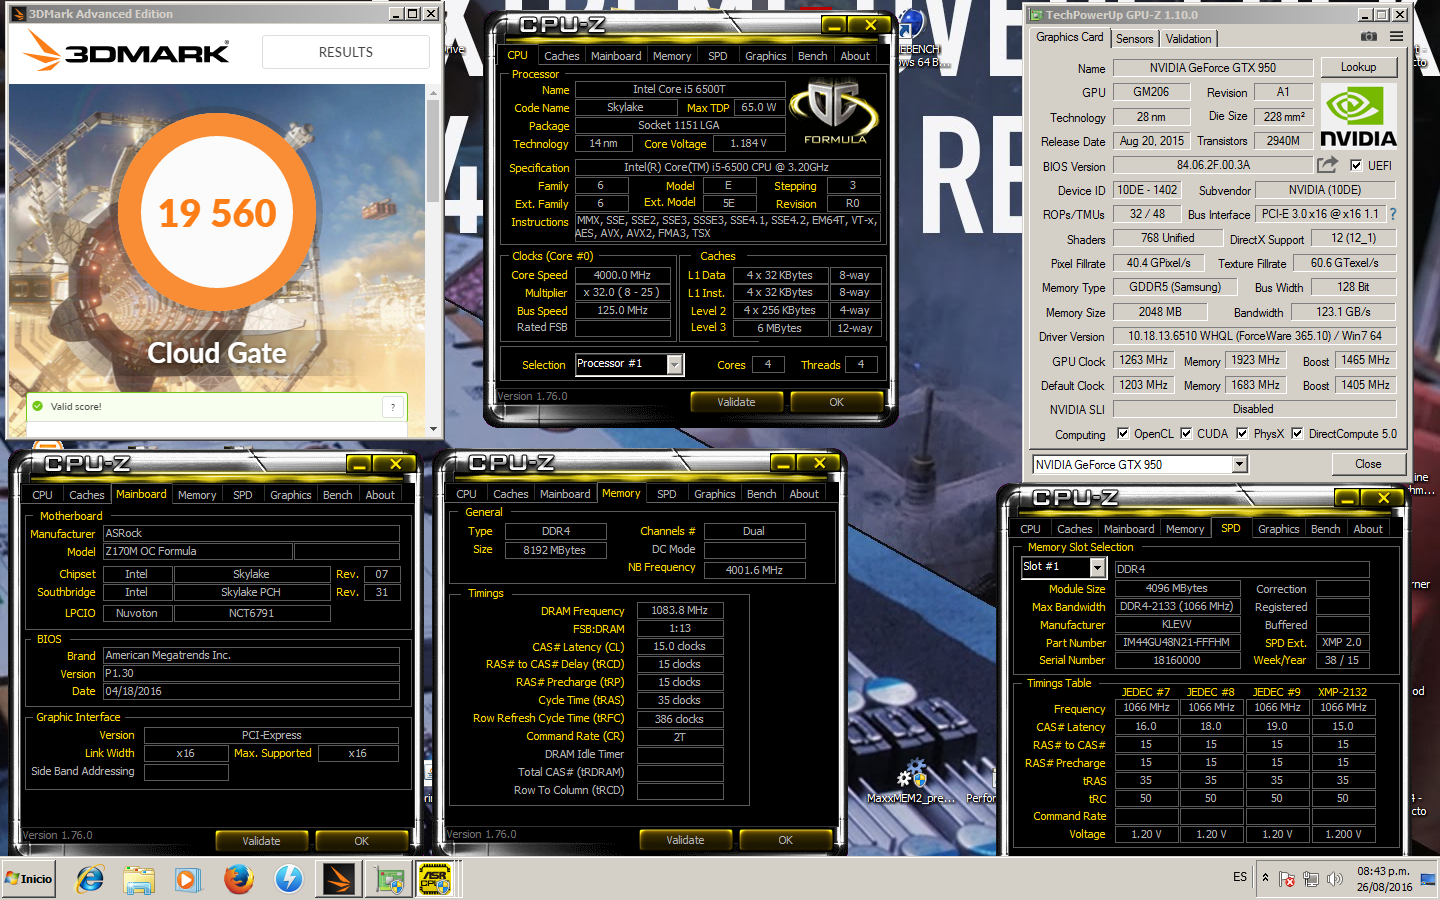Click the NVIDIA logo in GPU-Z

click(1358, 116)
